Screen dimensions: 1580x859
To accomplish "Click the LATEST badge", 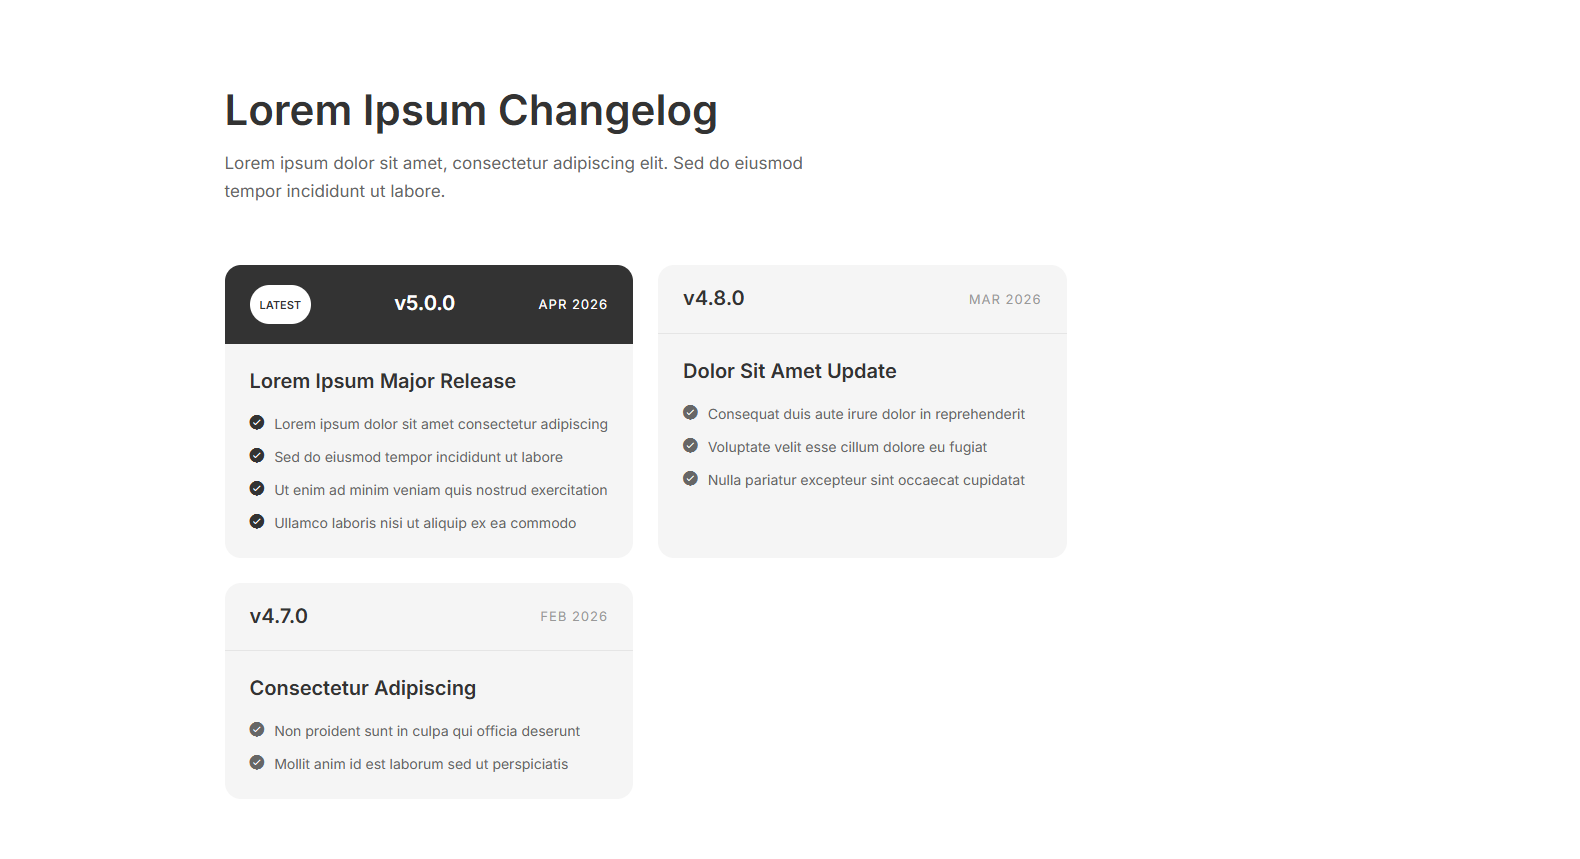I will tap(280, 305).
